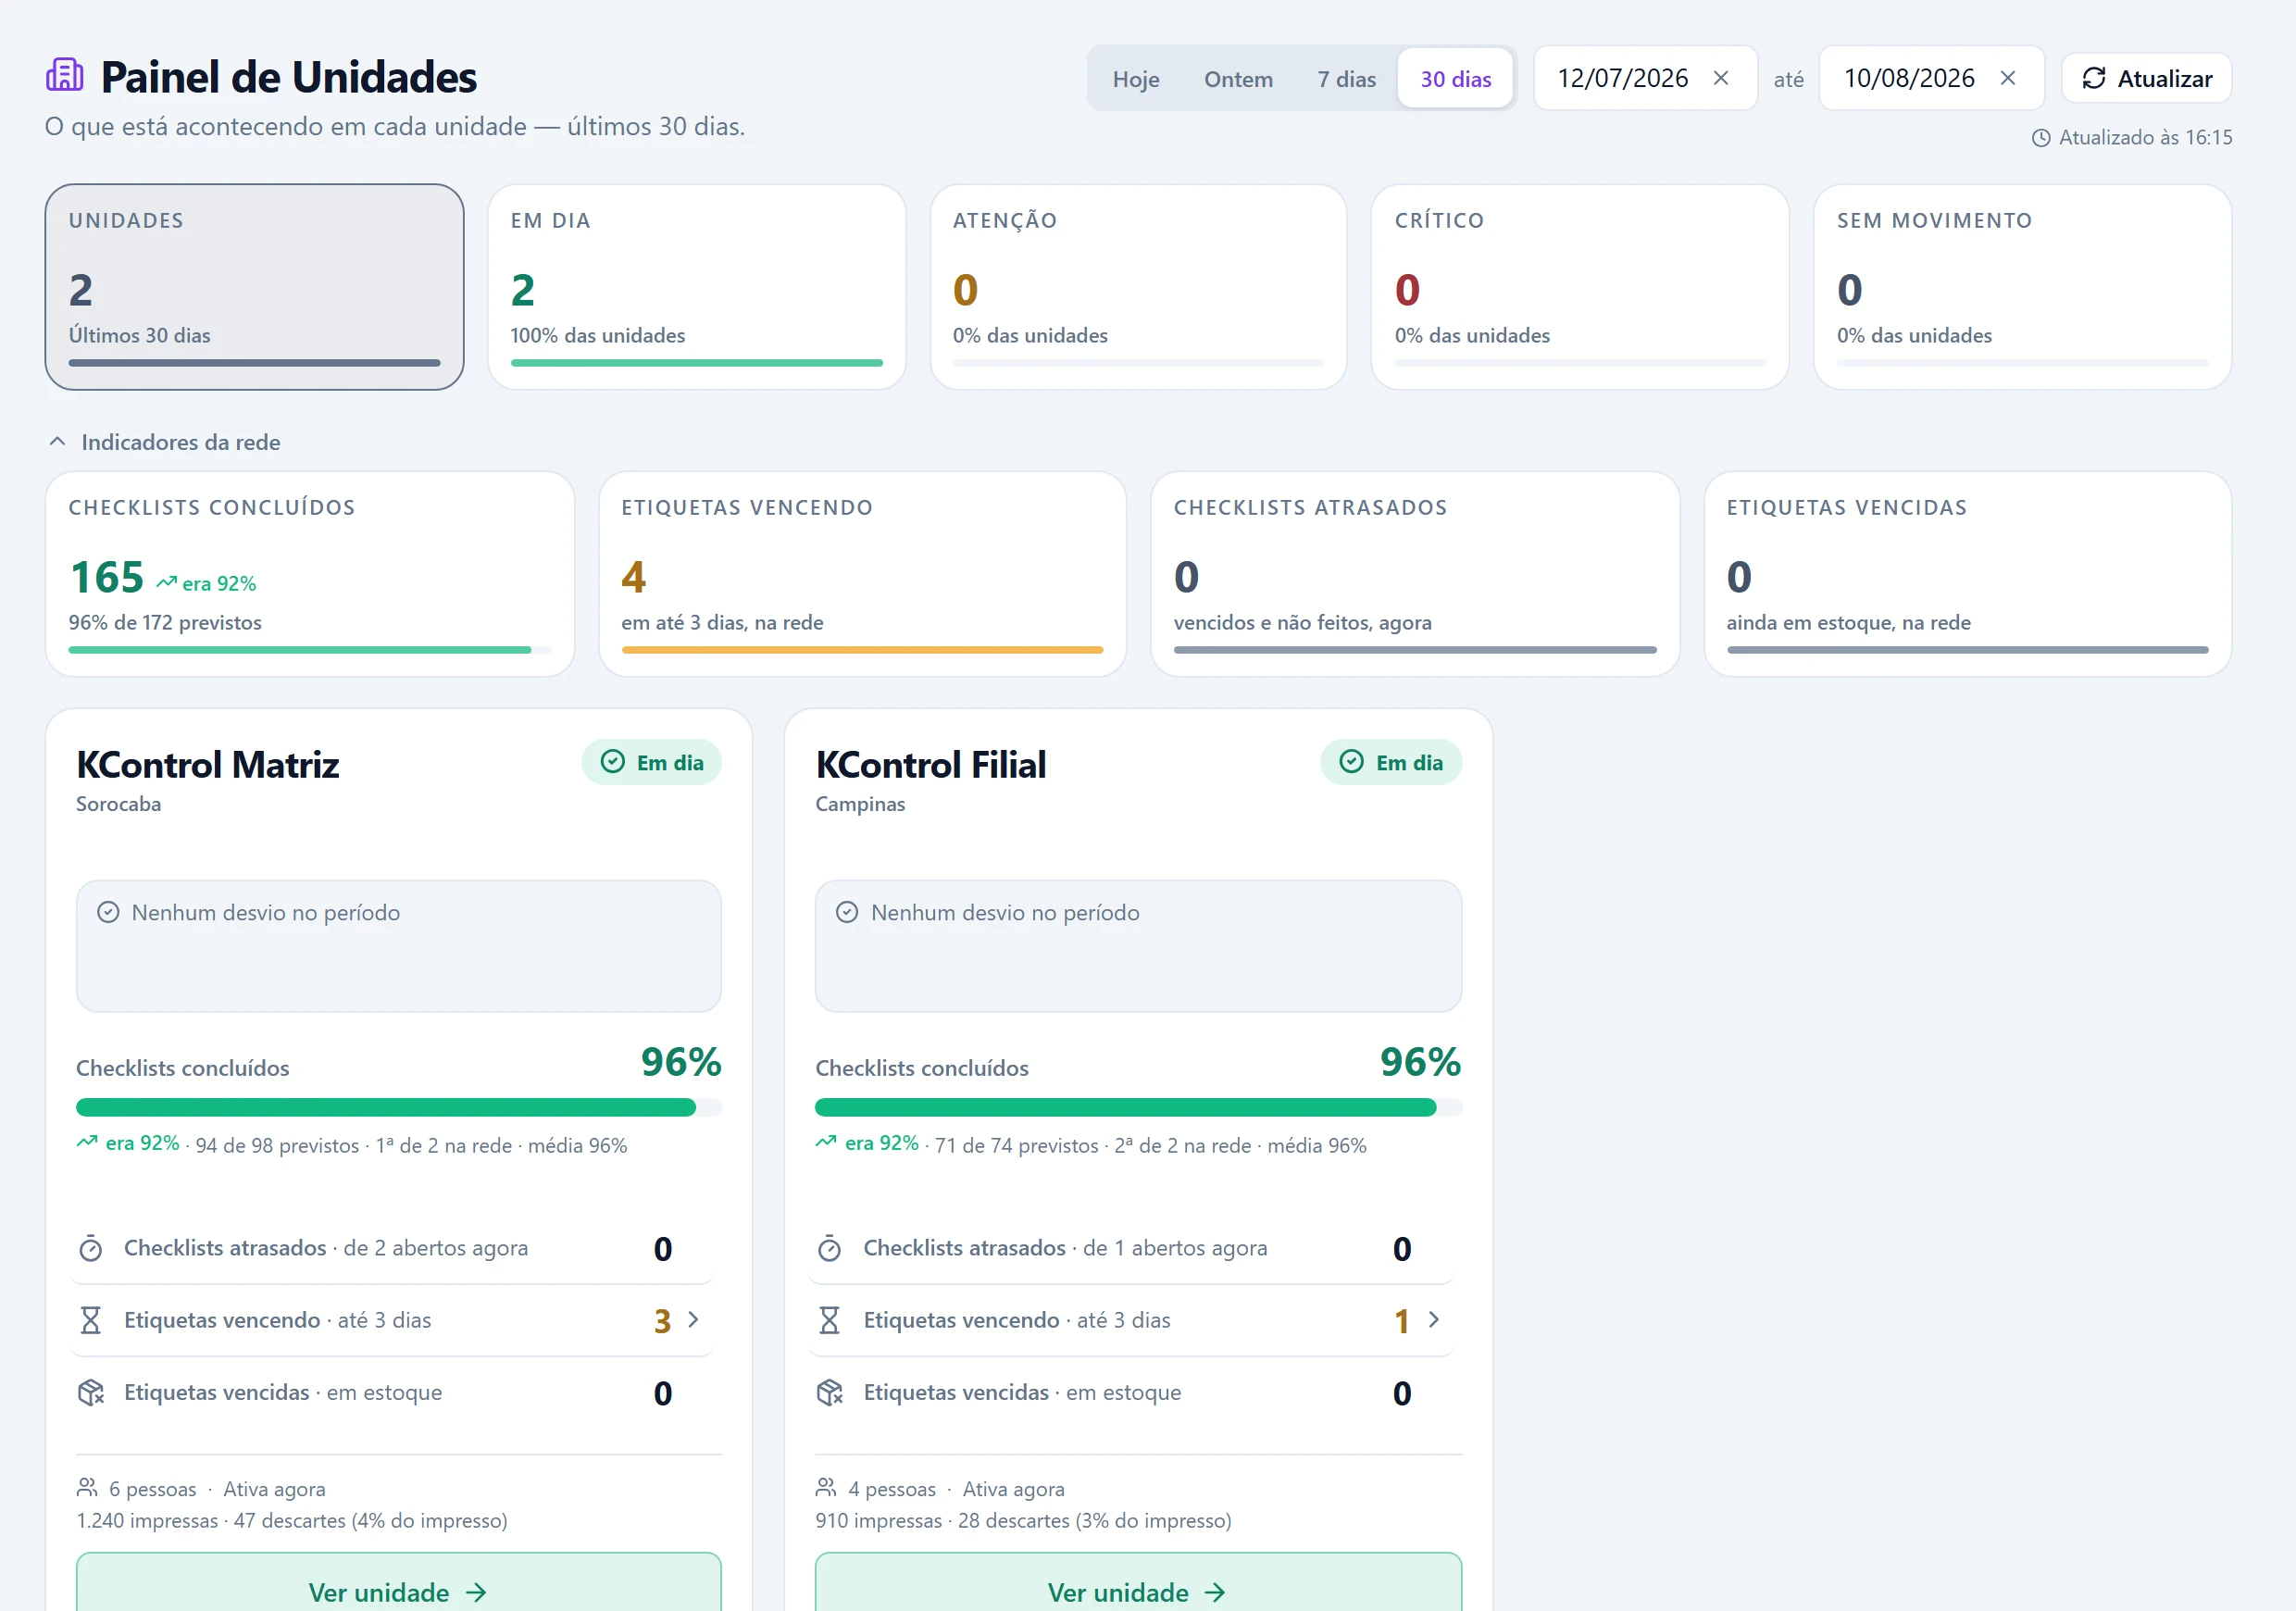
Task: Click the building icon beside Painel de Unidades
Action: [x=65, y=76]
